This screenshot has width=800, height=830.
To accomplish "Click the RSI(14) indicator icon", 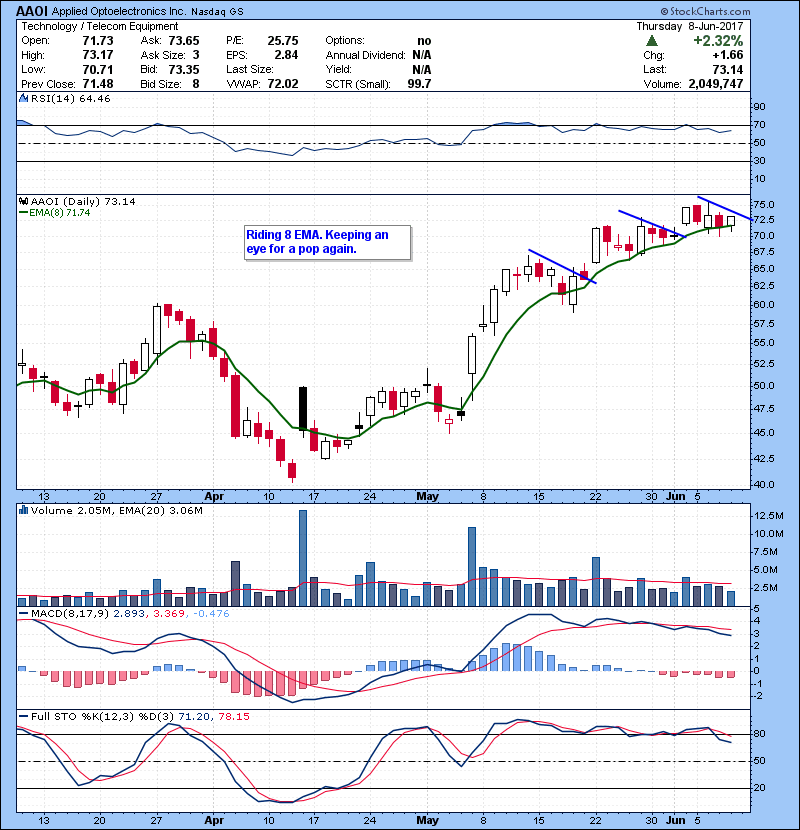I will point(23,98).
